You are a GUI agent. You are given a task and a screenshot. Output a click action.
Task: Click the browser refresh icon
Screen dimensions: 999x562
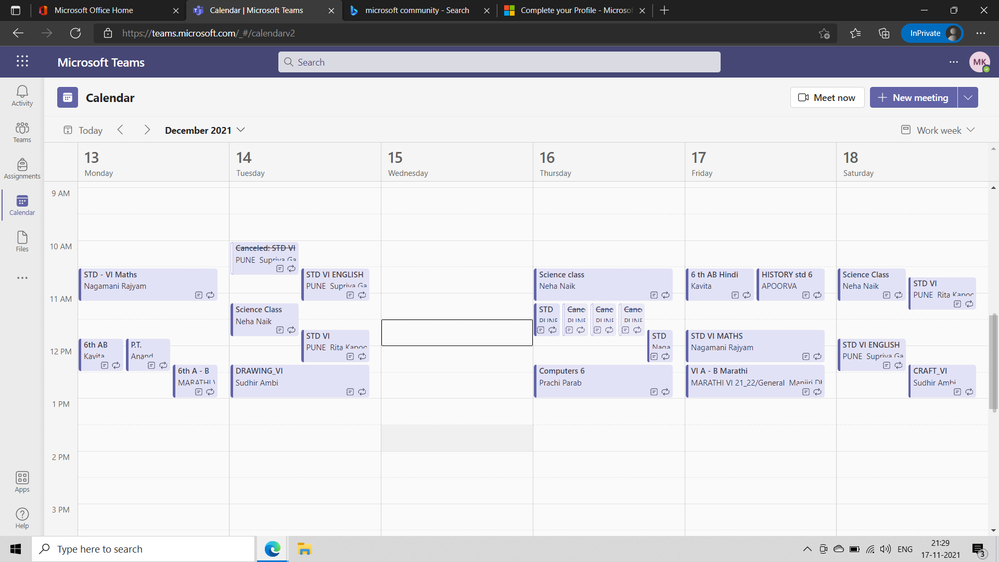tap(75, 33)
